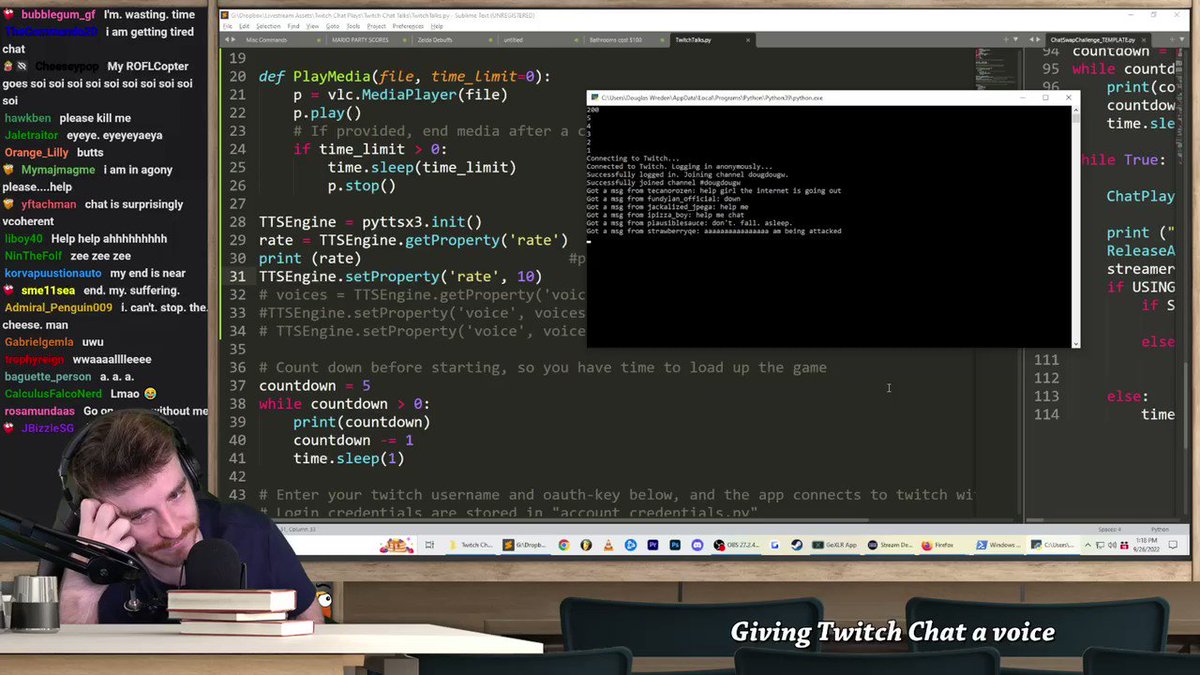The height and width of the screenshot is (675, 1200).
Task: Open the Twitch Ch... folder taskbar item
Action: (470, 545)
